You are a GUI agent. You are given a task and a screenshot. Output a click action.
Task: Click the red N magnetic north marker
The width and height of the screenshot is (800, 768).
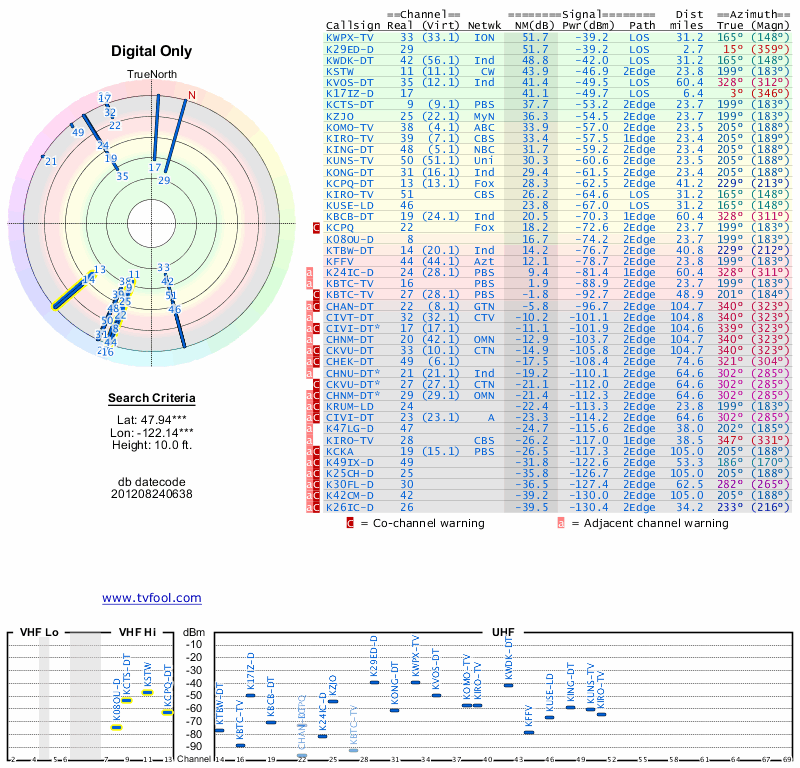(192, 95)
